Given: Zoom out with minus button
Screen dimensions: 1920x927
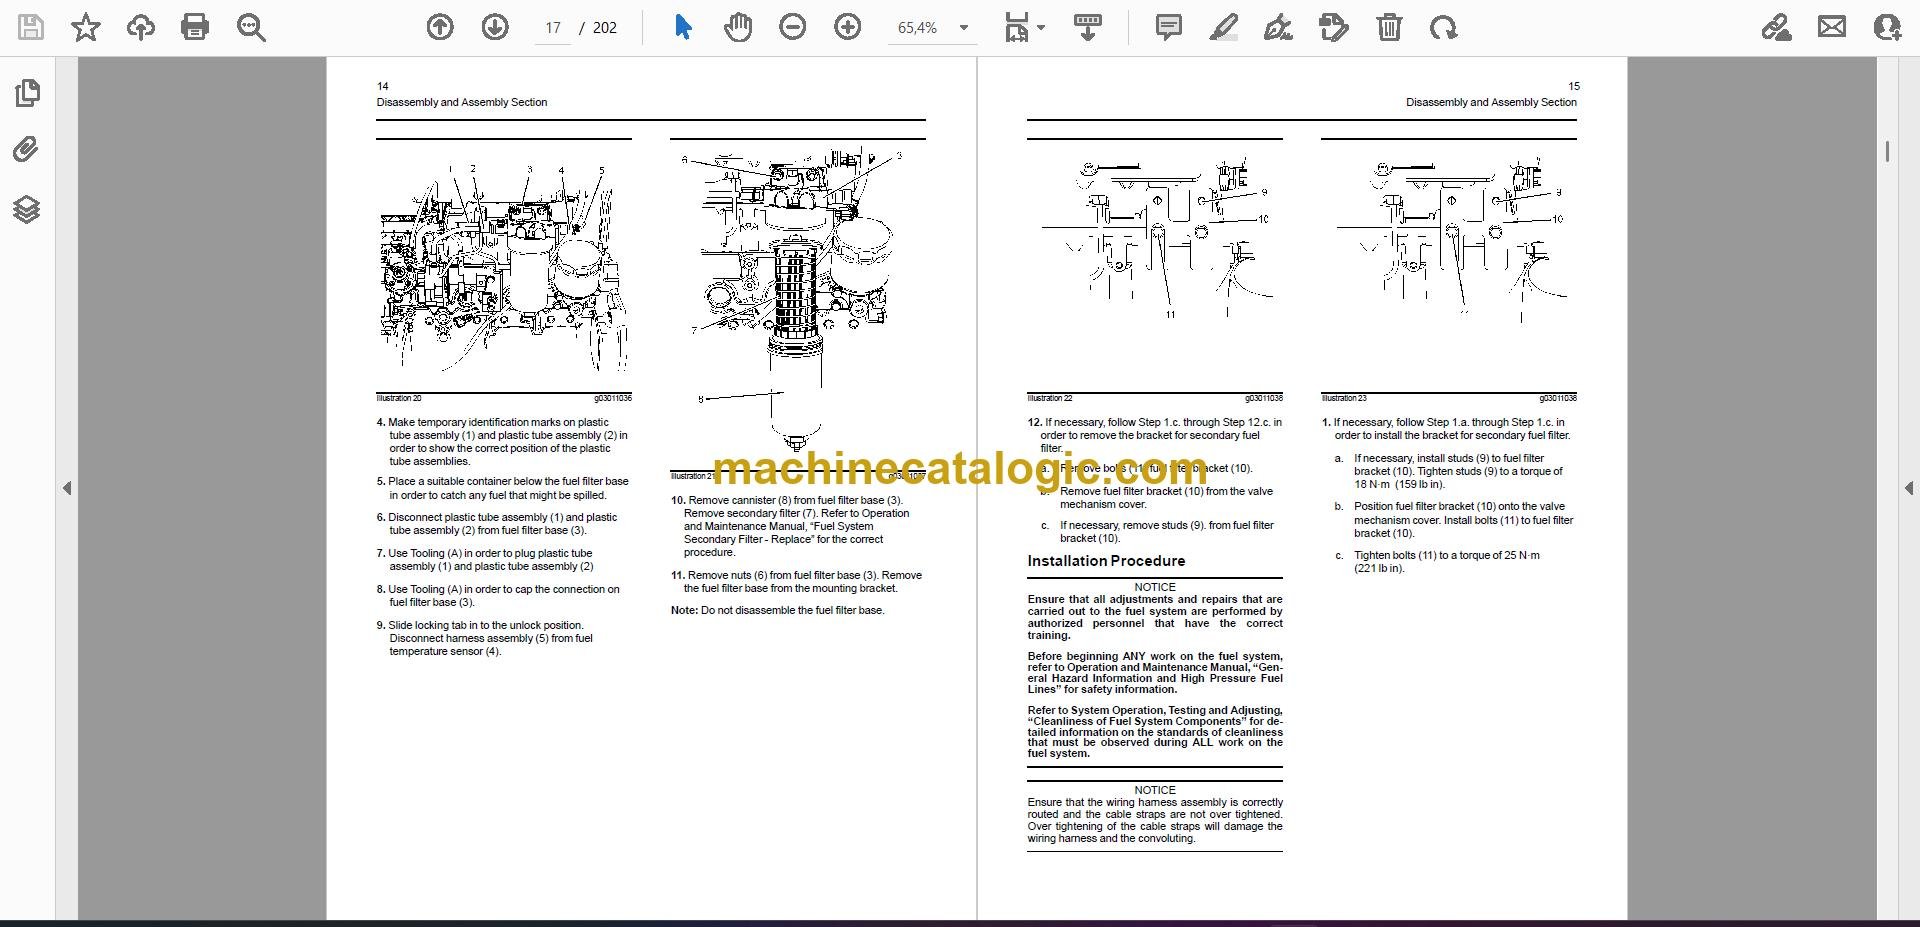Looking at the screenshot, I should (x=793, y=27).
